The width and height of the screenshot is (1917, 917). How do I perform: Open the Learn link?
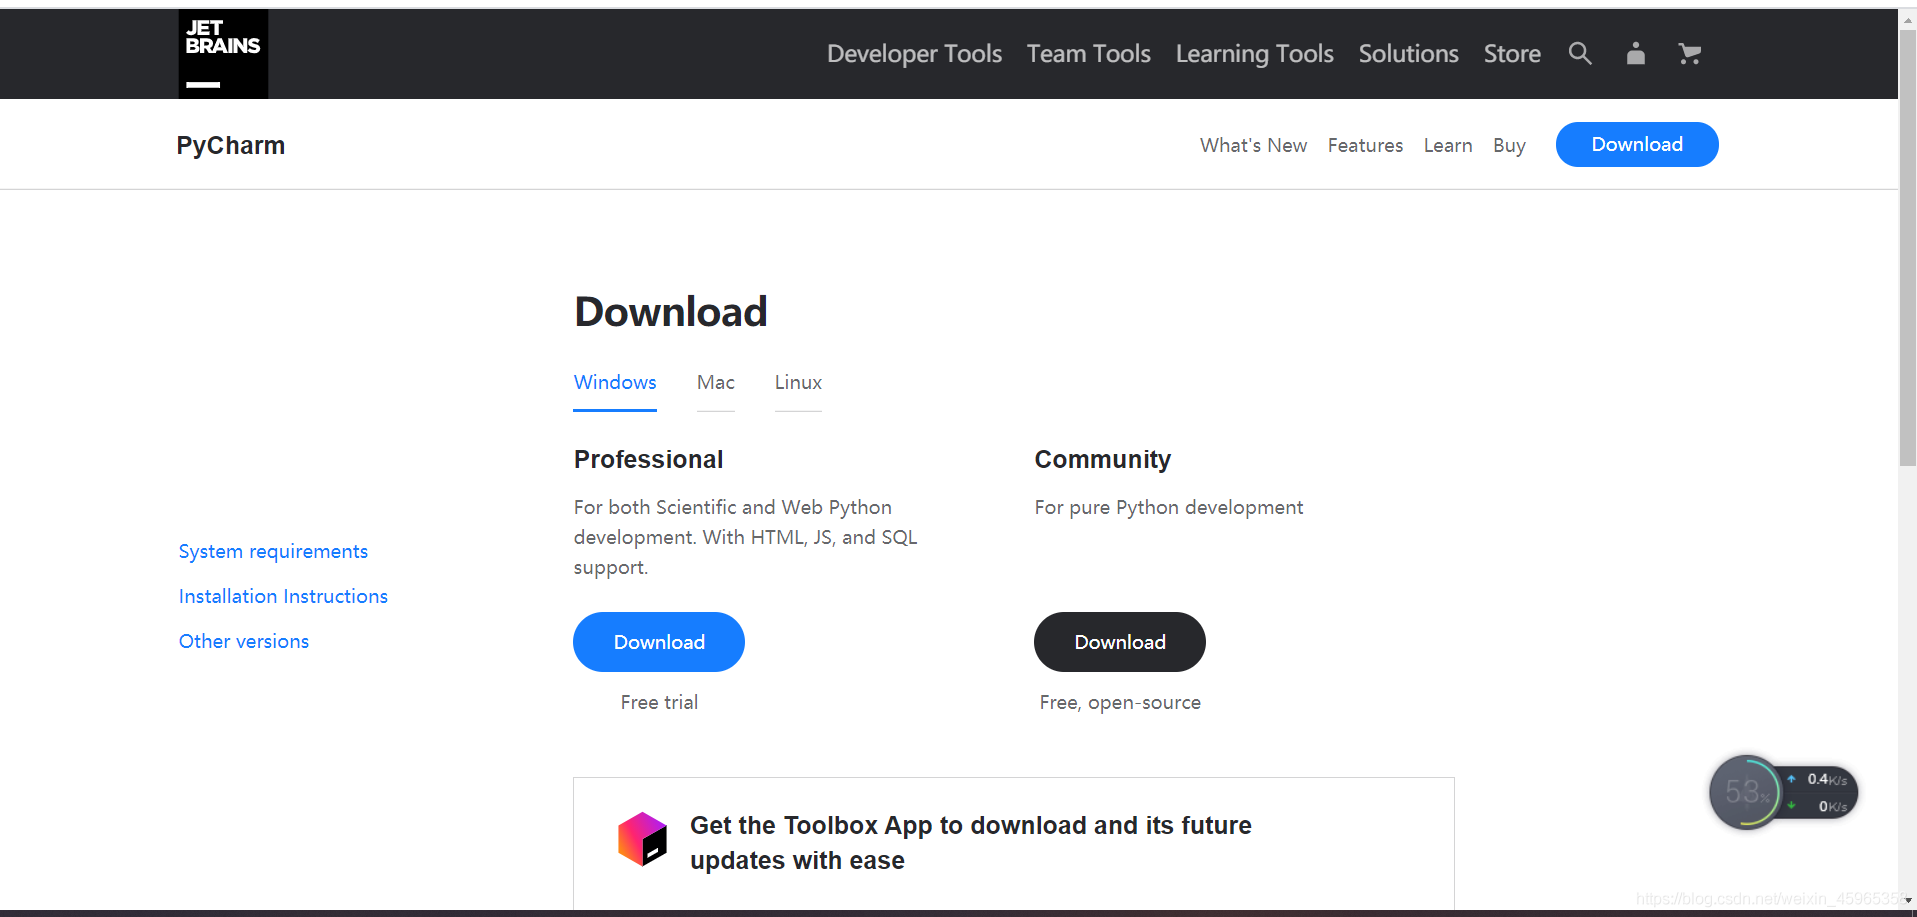1448,145
